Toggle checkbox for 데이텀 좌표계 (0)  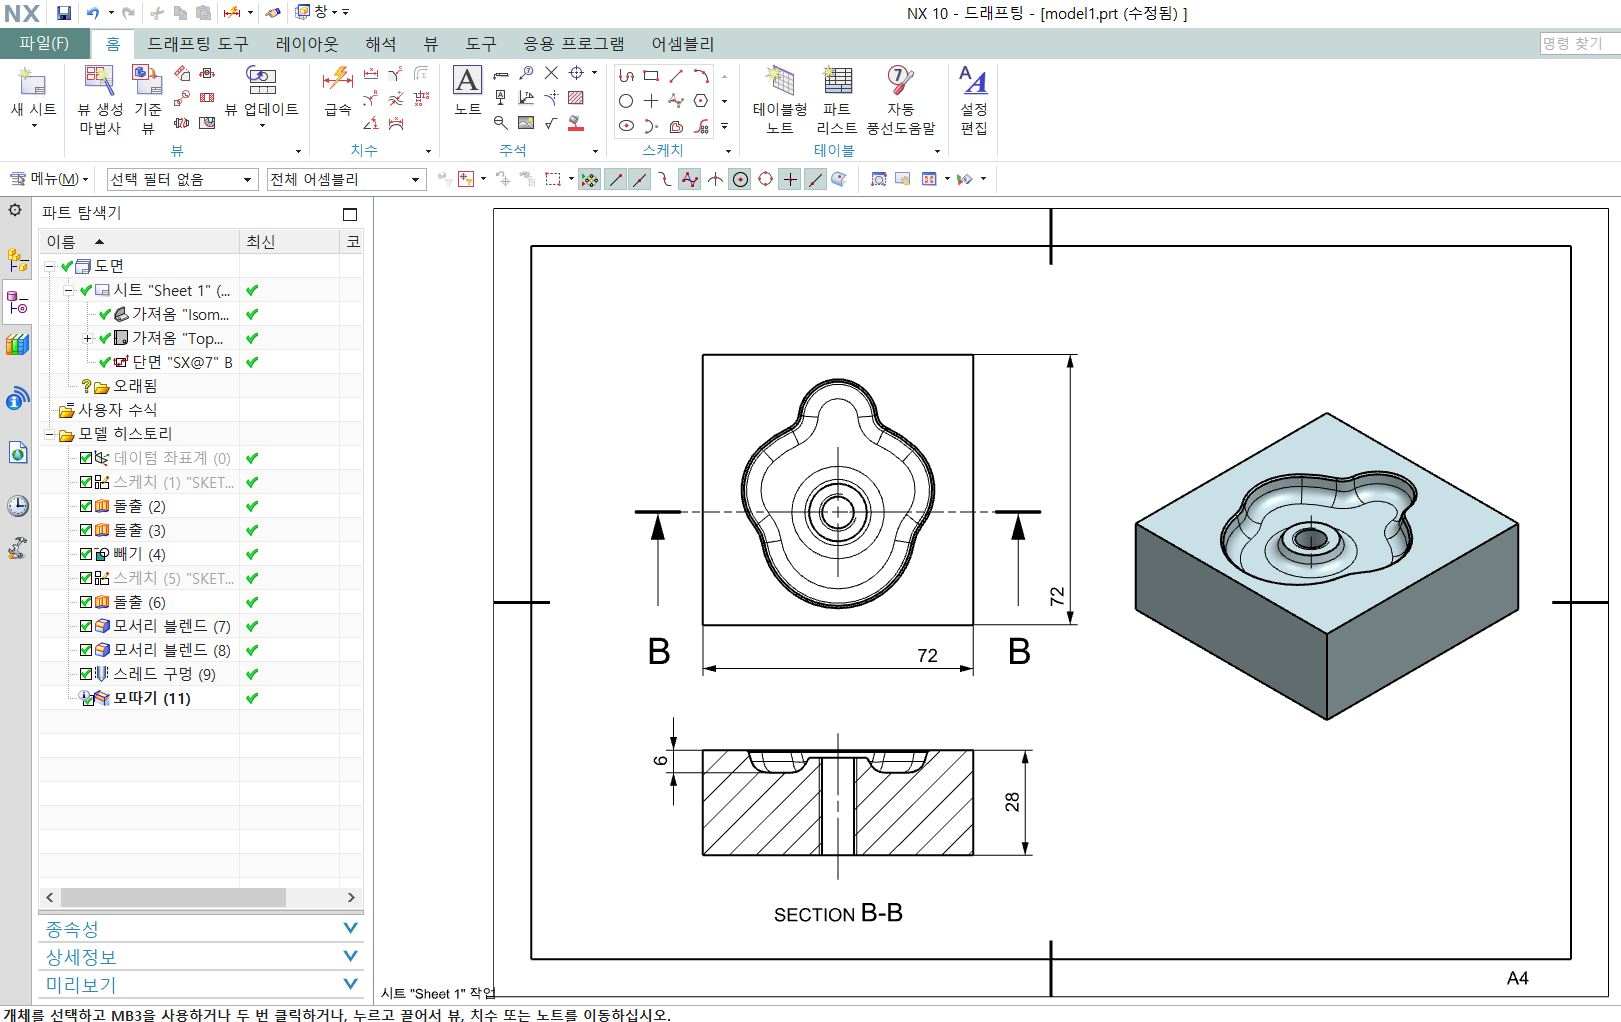point(86,458)
